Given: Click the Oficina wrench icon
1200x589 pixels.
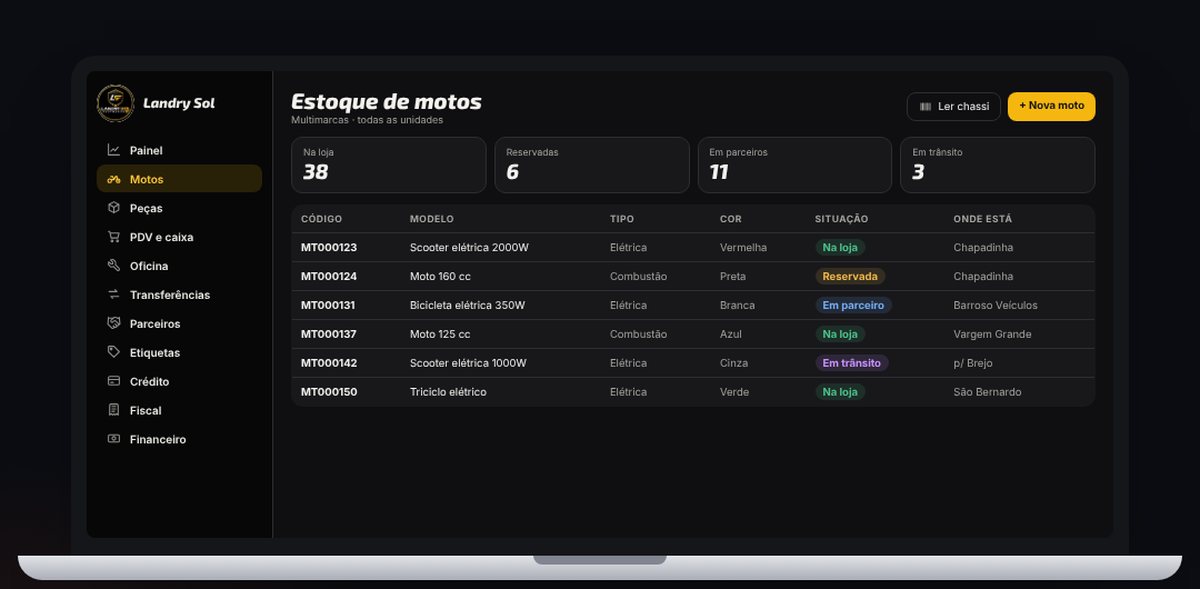Looking at the screenshot, I should (x=114, y=266).
